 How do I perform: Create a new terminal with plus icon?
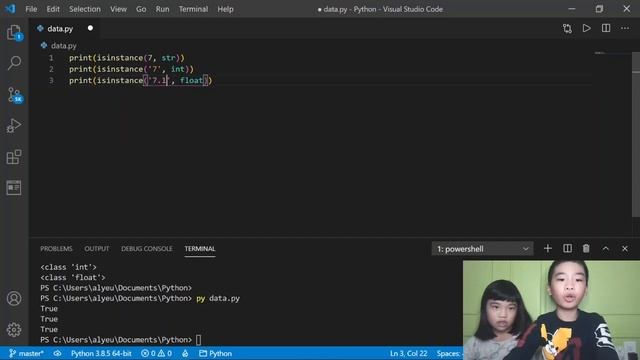coord(548,249)
